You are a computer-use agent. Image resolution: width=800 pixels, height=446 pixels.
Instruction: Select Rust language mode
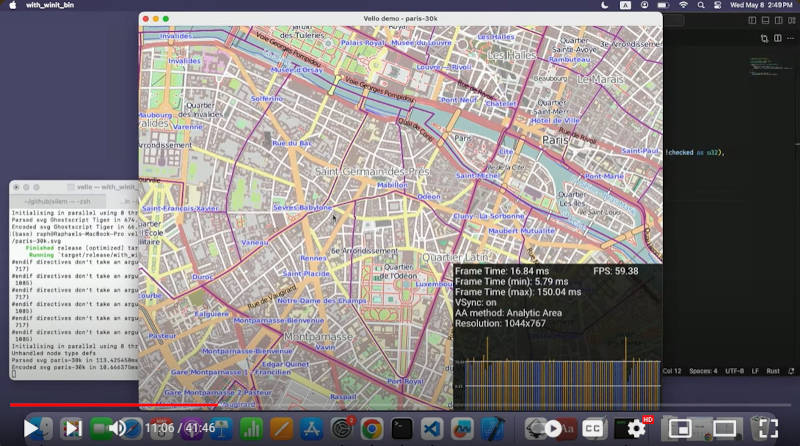(773, 371)
